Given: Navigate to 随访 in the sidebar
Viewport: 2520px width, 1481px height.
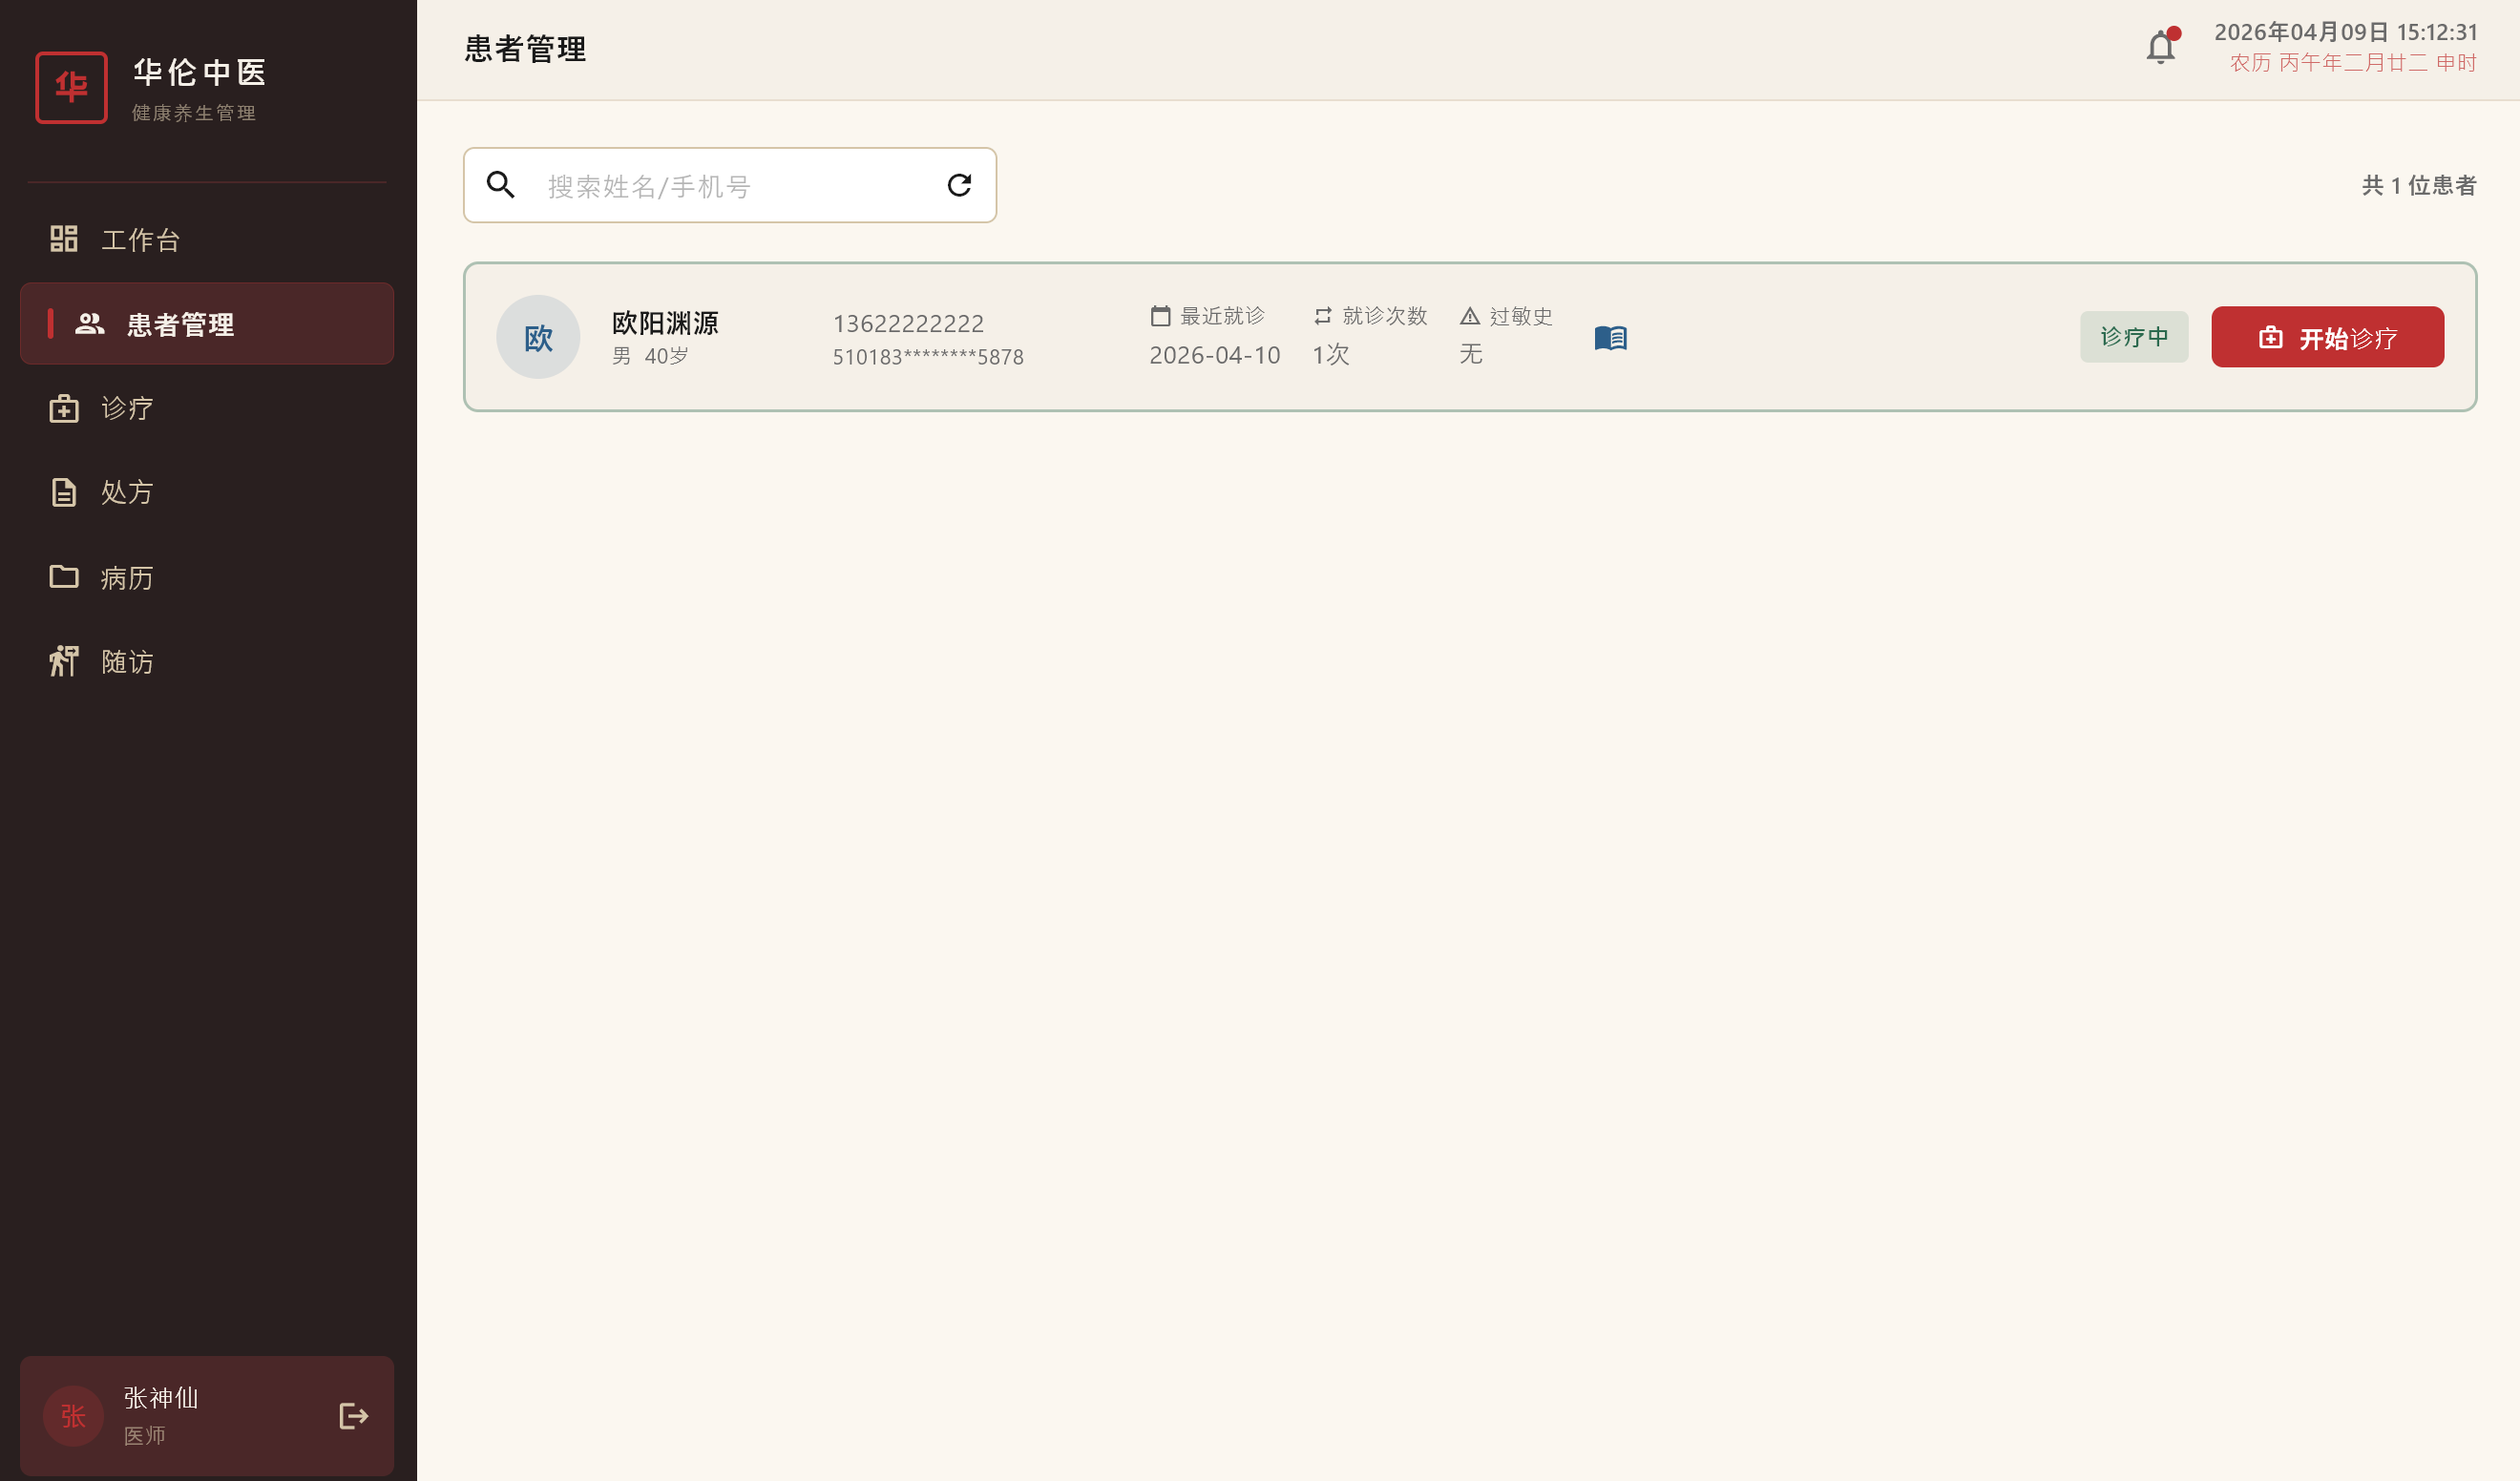Looking at the screenshot, I should (x=127, y=661).
